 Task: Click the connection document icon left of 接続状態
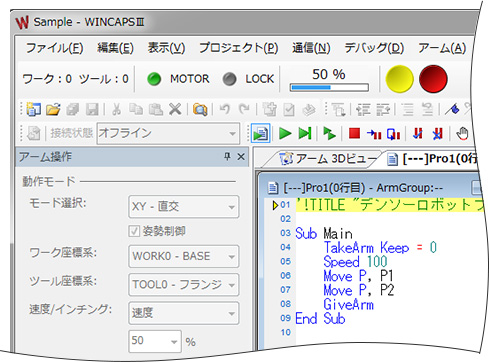(34, 134)
